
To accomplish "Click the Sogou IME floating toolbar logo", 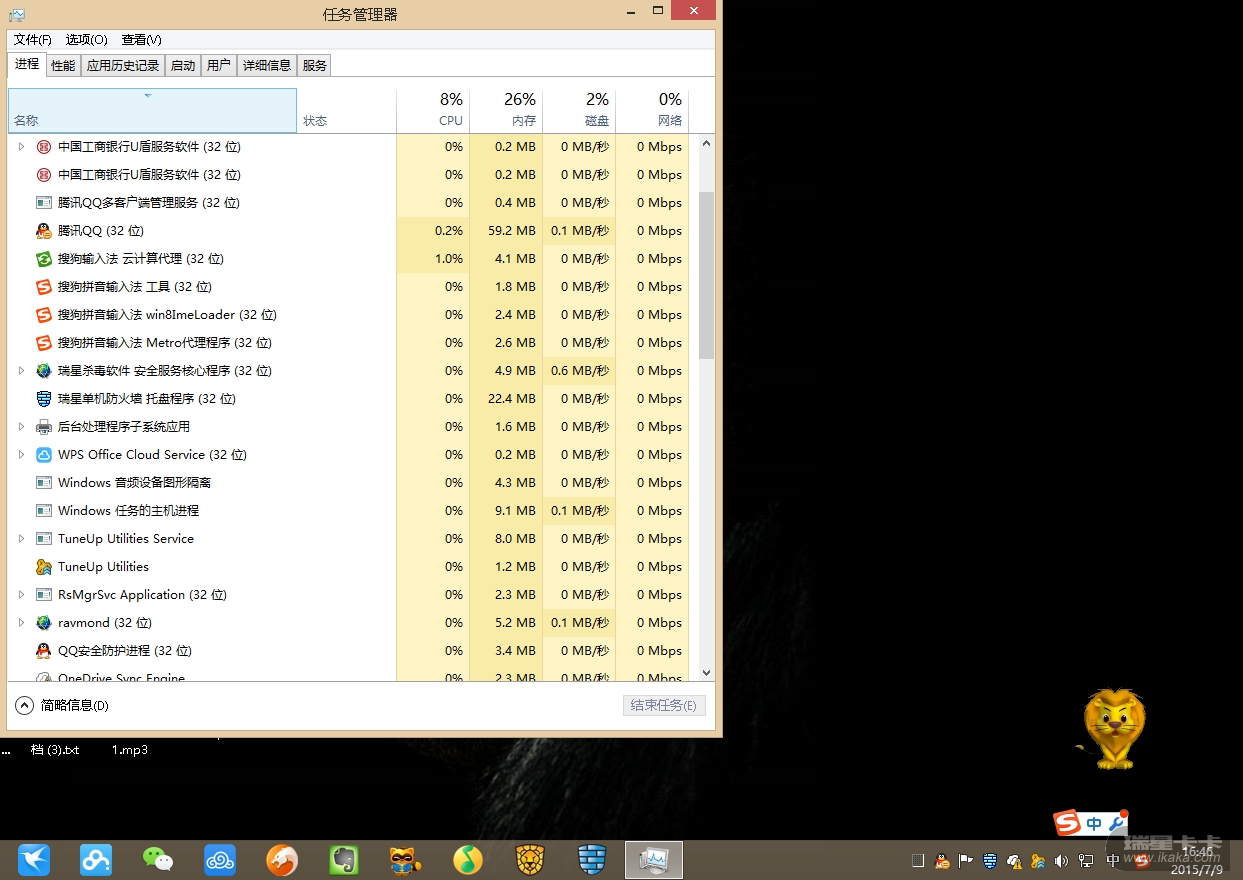I will tap(1068, 823).
